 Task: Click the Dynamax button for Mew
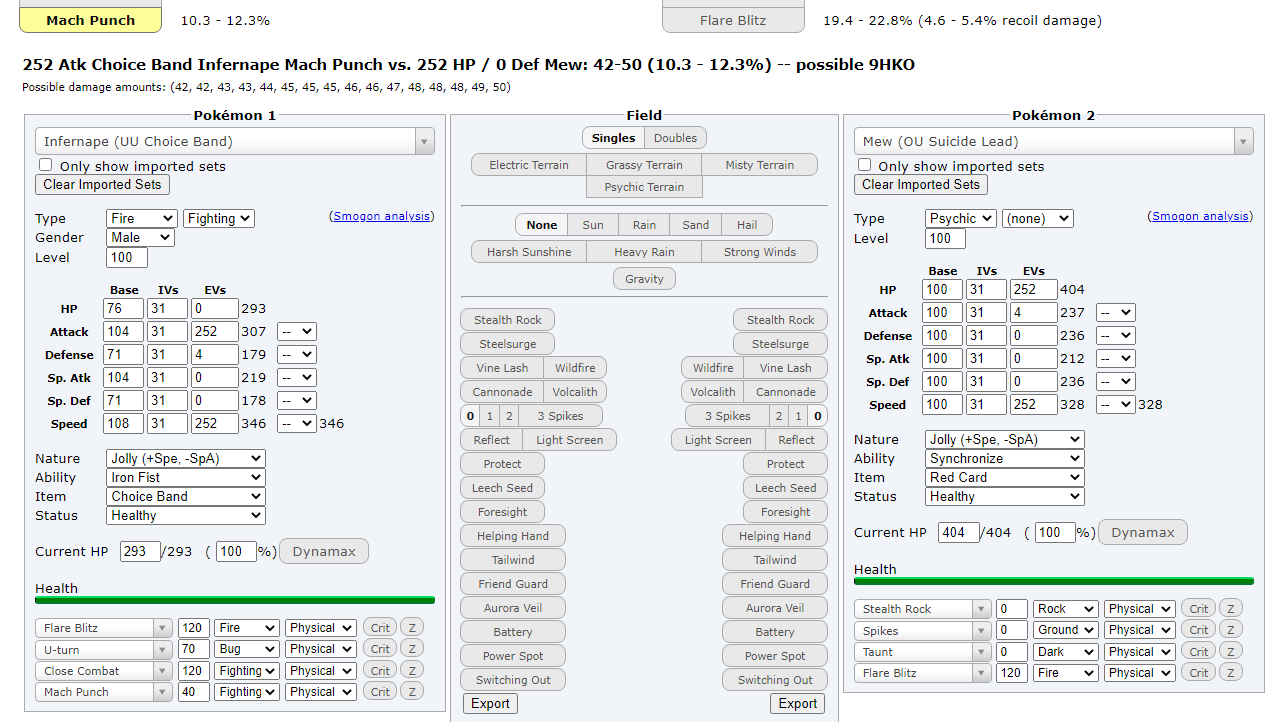1142,532
